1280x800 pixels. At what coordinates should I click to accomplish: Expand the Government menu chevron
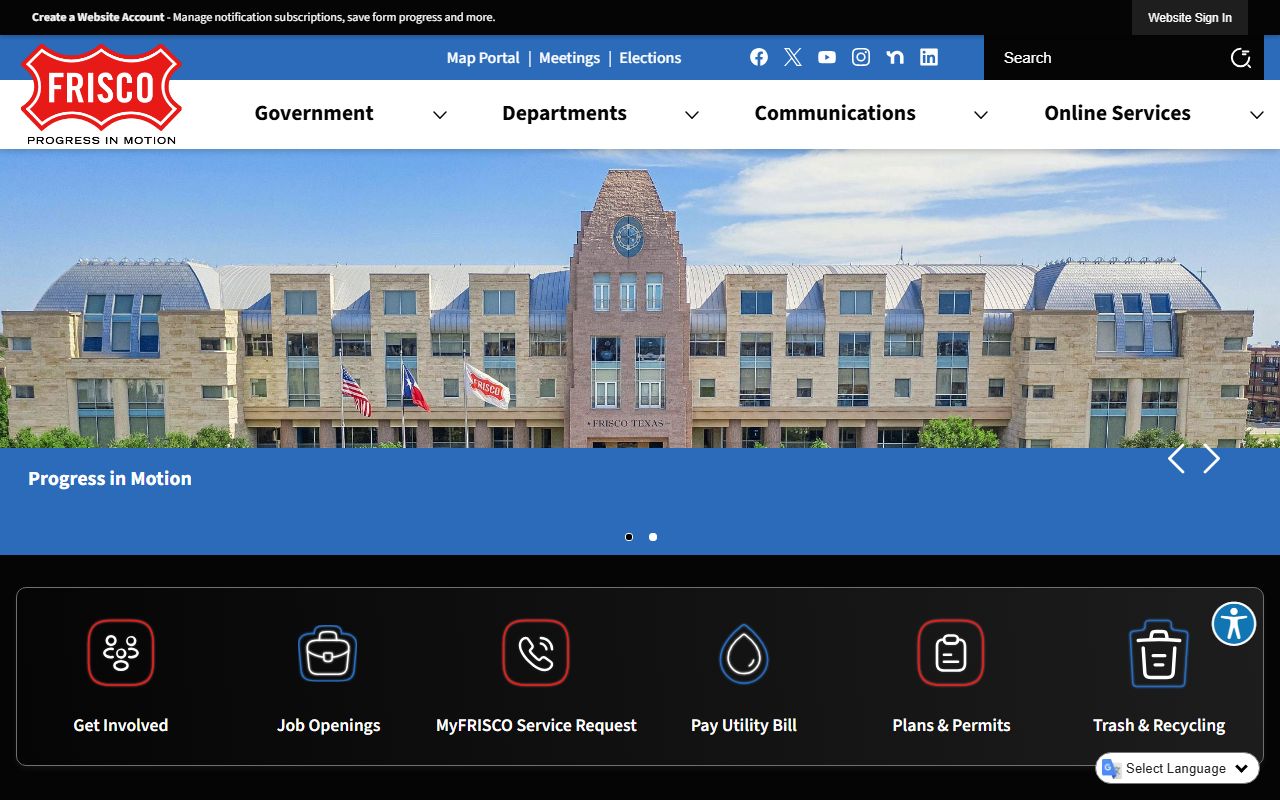click(439, 115)
